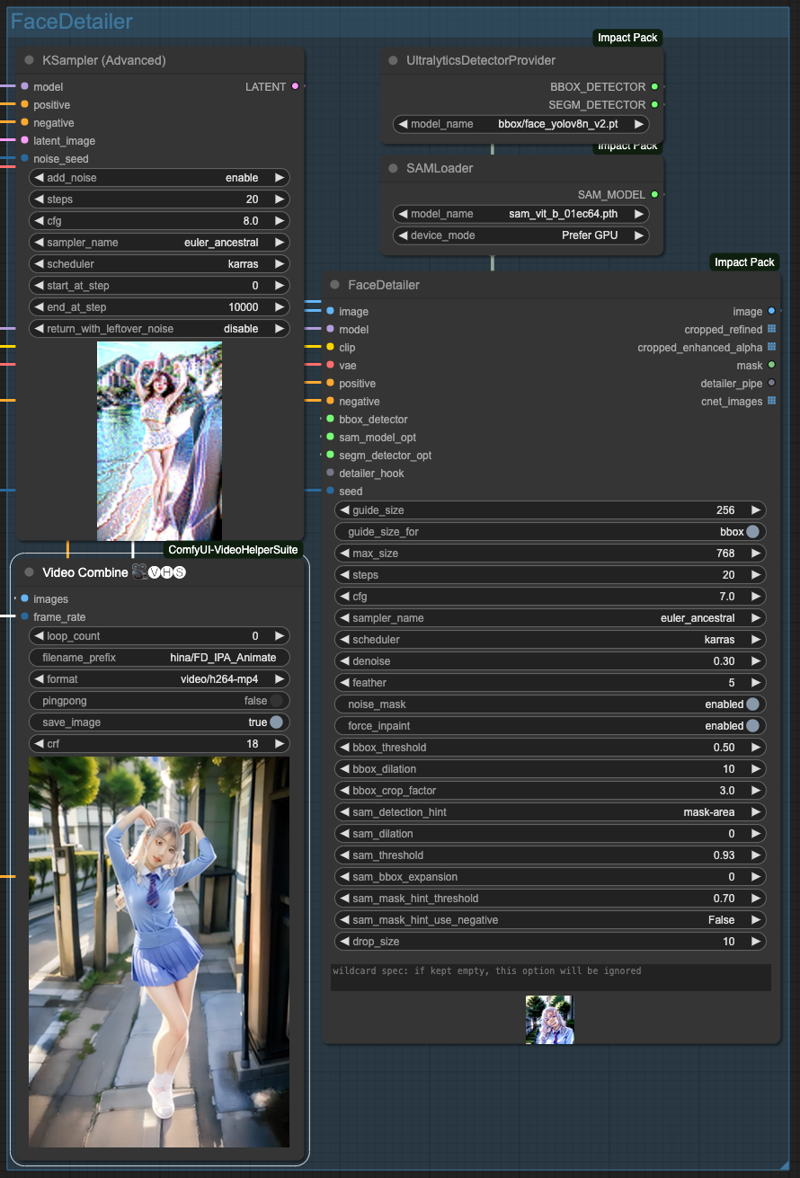This screenshot has width=800, height=1178.
Task: Open the sampler_name euler_ancestral selector in KSampler
Action: pyautogui.click(x=159, y=243)
